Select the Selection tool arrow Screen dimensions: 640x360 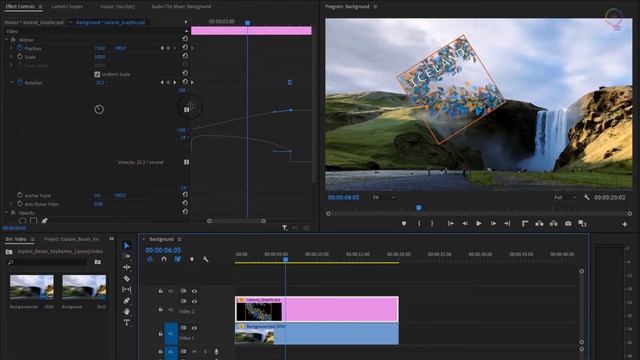click(127, 246)
